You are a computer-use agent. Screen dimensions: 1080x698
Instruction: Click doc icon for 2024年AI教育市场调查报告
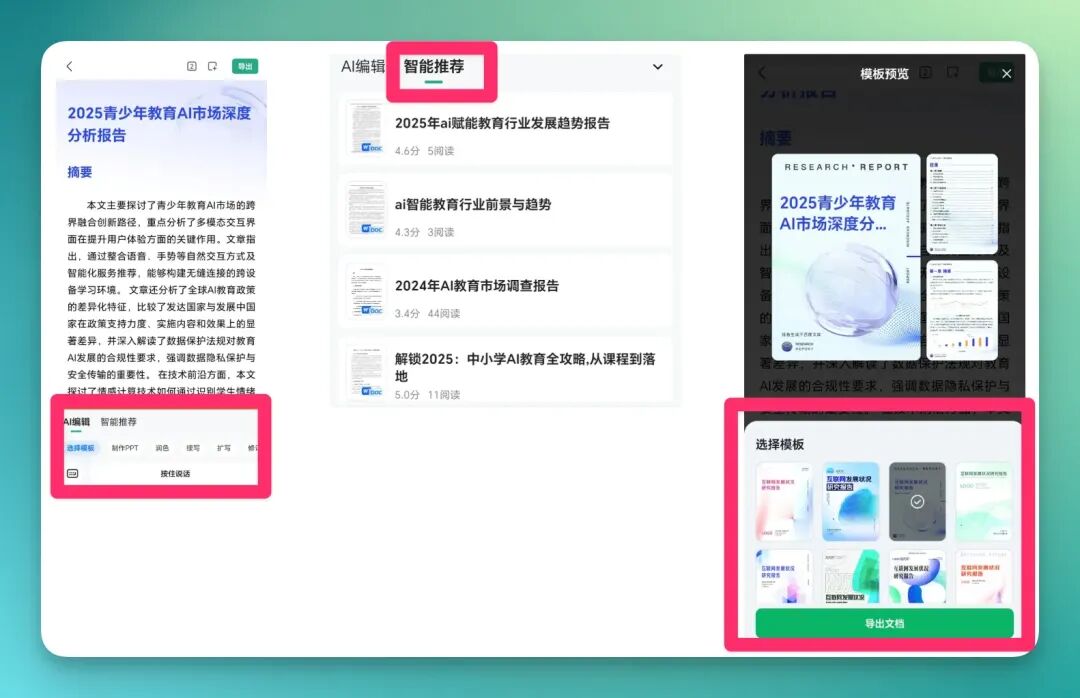(x=366, y=291)
